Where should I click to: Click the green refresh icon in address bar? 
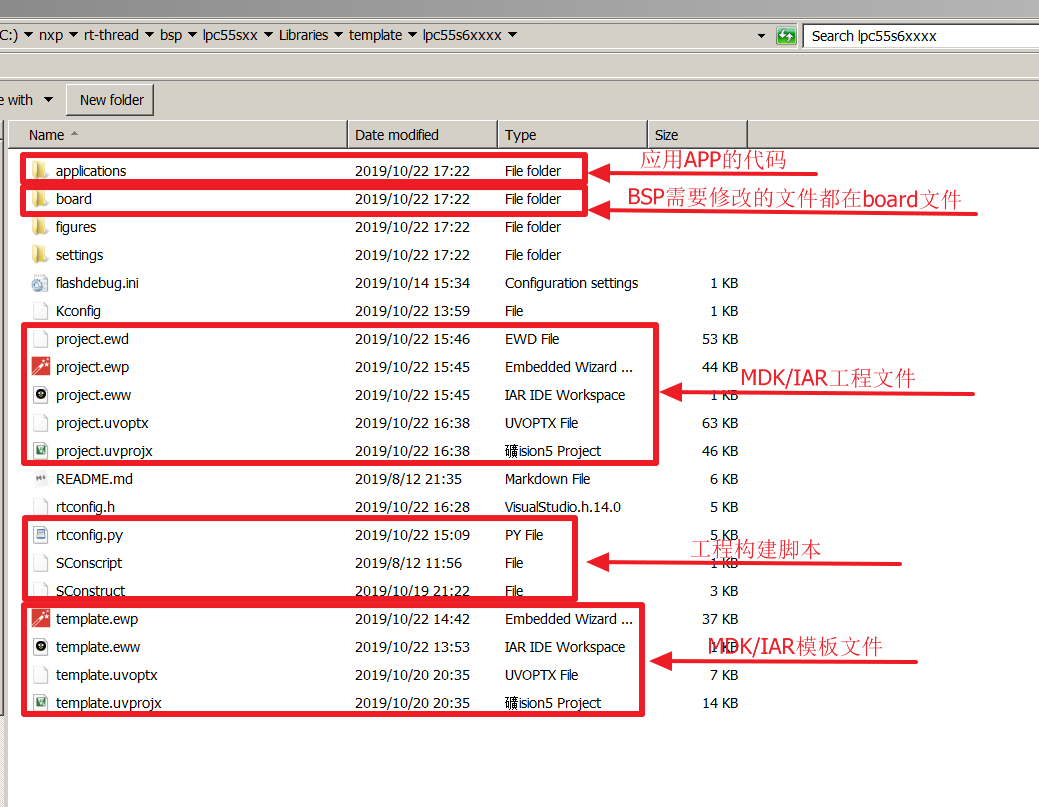(786, 36)
